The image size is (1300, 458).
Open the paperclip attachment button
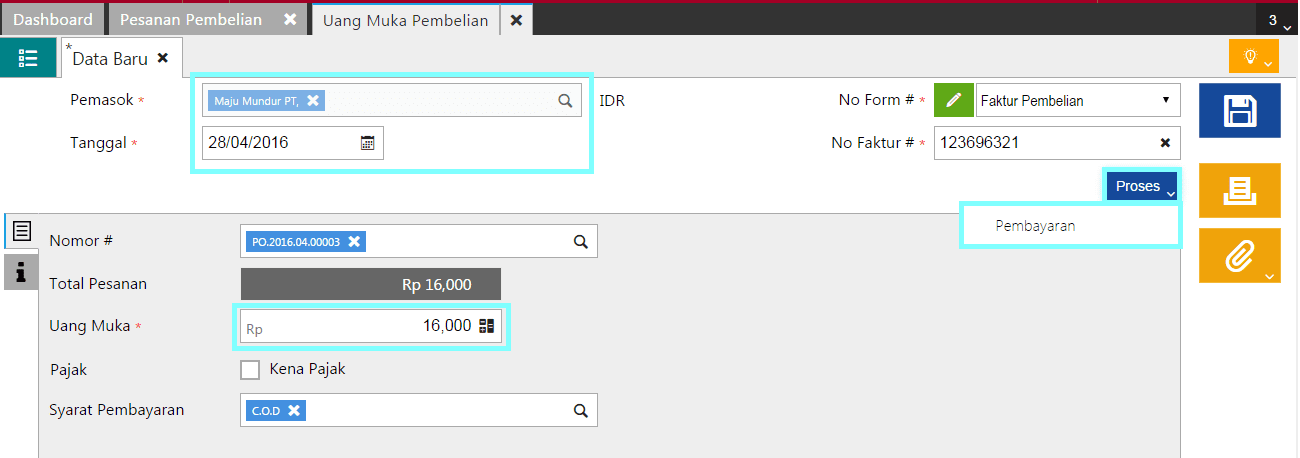pyautogui.click(x=1238, y=256)
